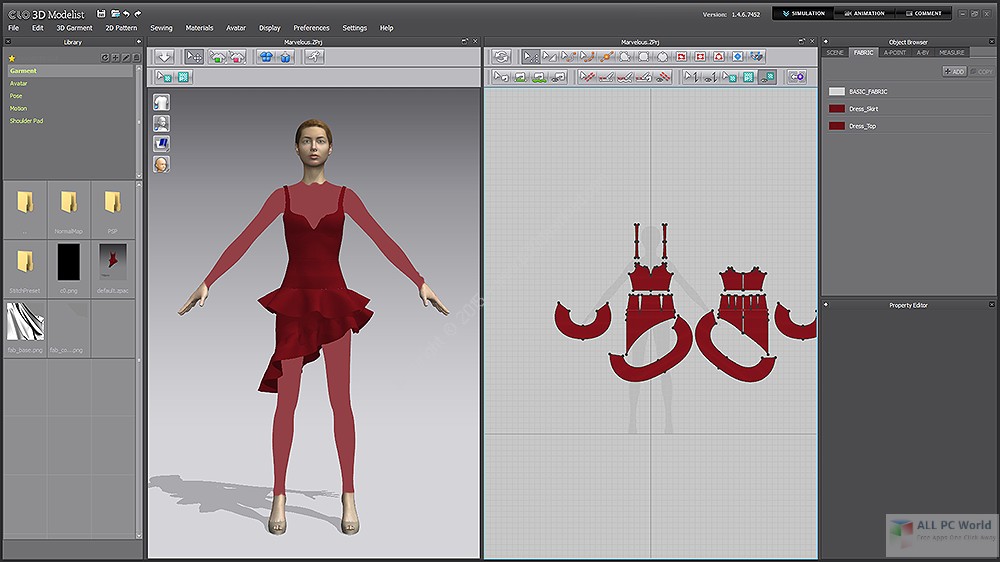This screenshot has height=562, width=1000.
Task: Click the BASIC_FABRIC white color swatch
Action: coord(837,92)
